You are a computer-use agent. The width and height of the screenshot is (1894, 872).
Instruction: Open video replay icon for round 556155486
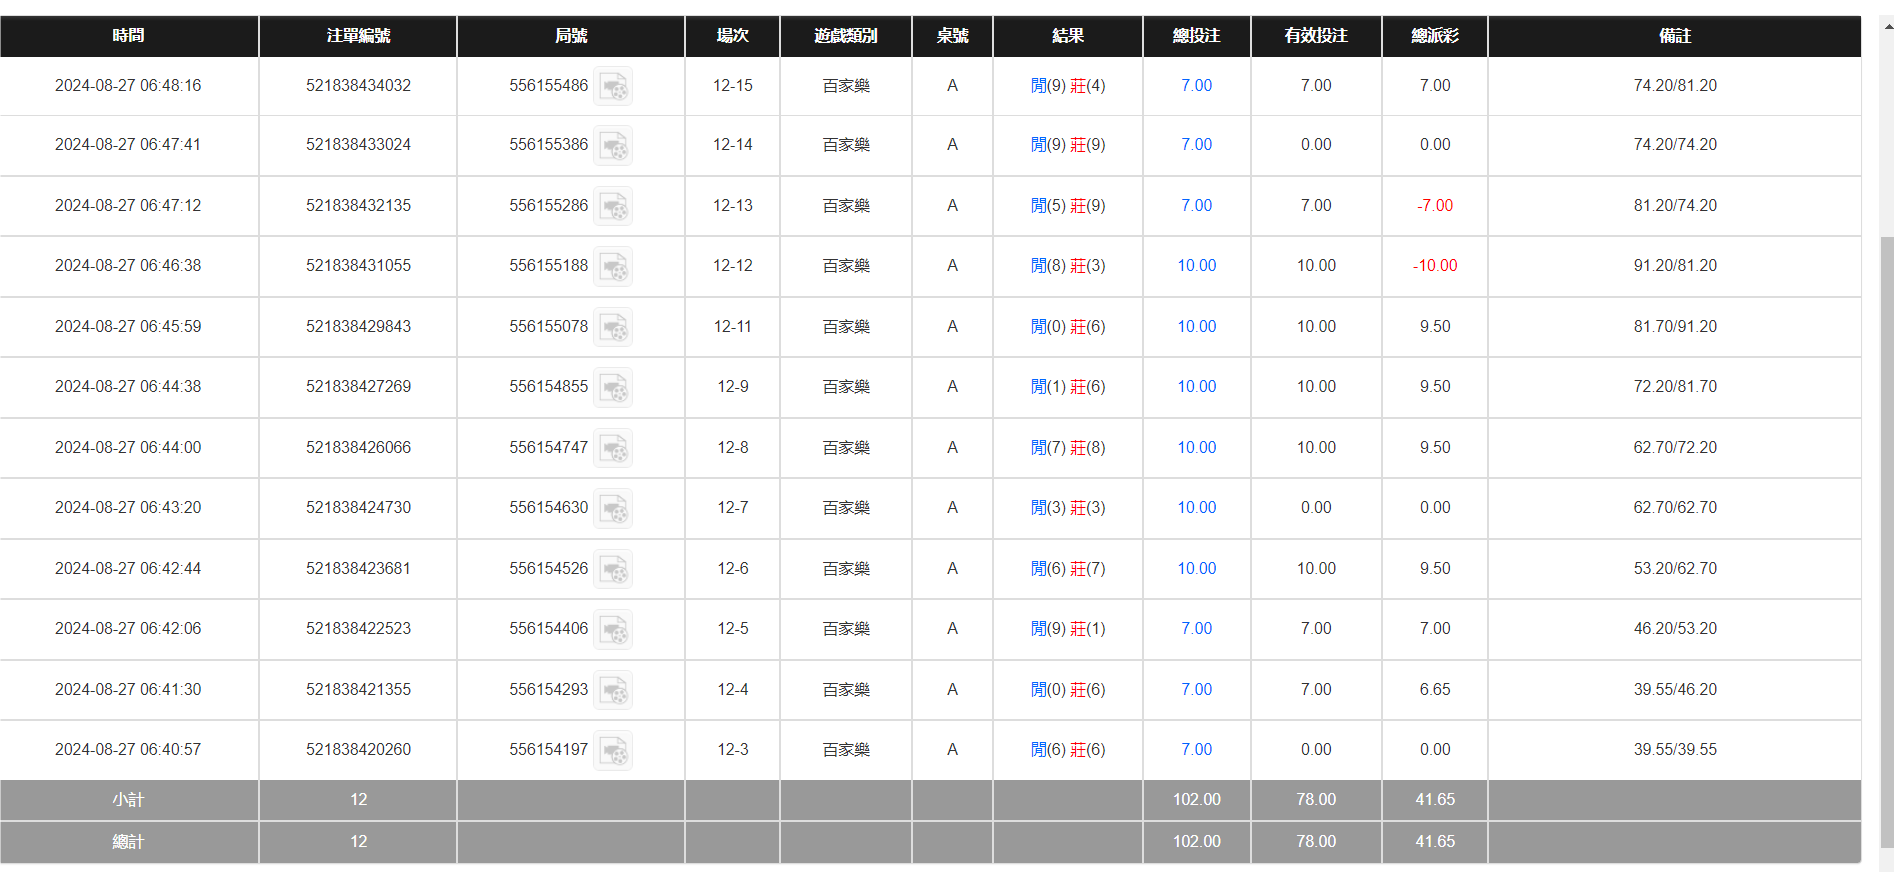(613, 86)
